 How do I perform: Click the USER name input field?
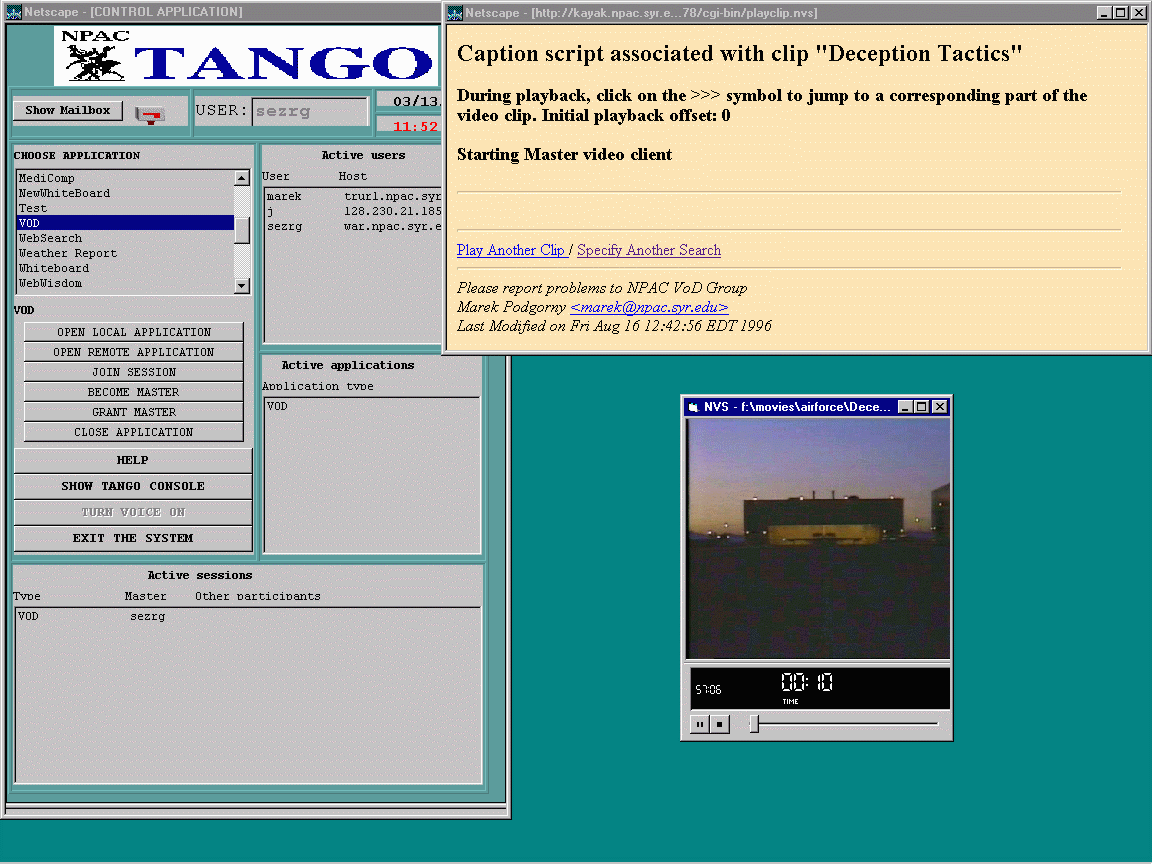309,112
